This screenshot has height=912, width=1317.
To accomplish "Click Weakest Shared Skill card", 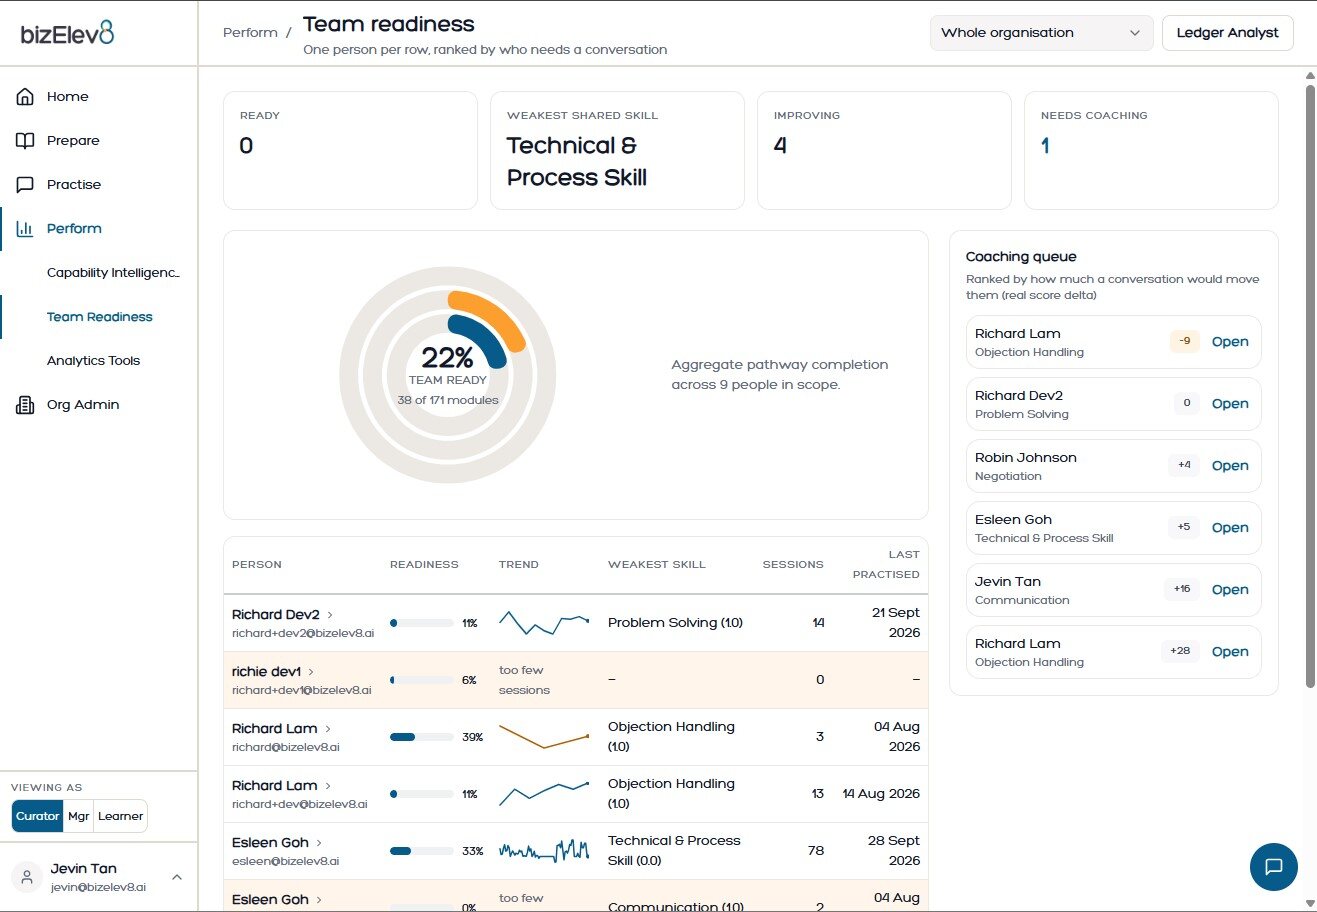I will [x=617, y=151].
